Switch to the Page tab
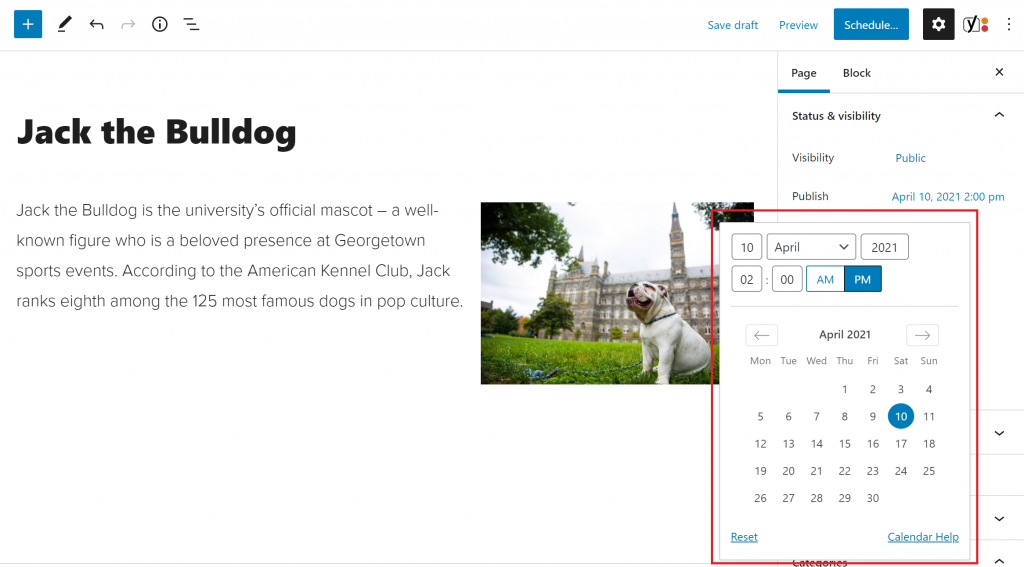The image size is (1024, 567). point(804,73)
